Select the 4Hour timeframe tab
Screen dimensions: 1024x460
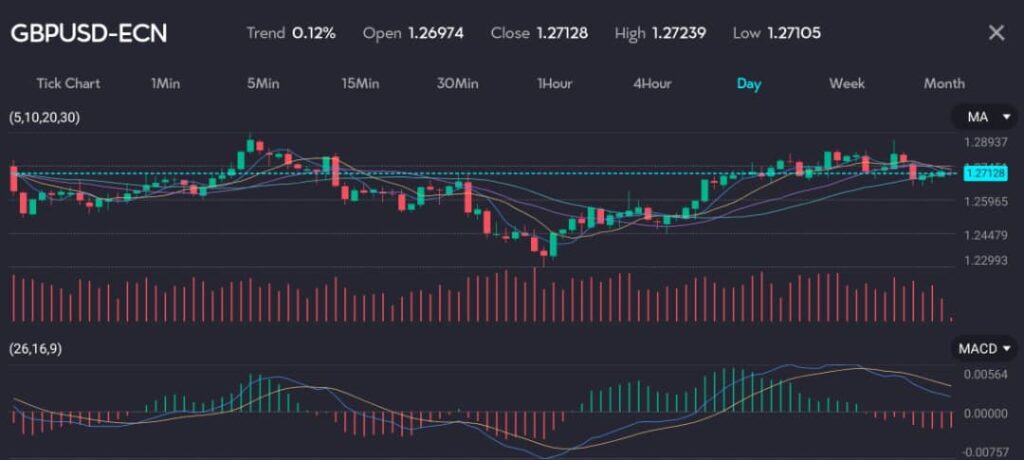coord(652,83)
